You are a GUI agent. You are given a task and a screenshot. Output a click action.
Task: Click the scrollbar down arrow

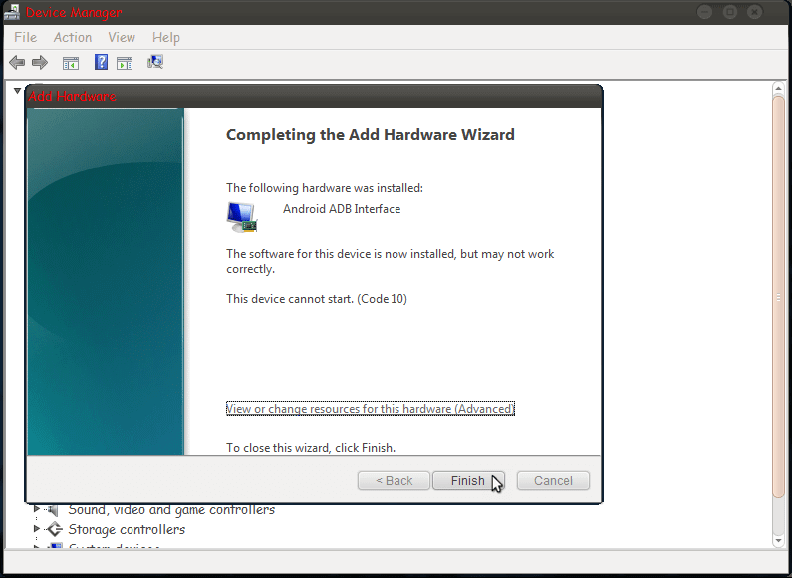[778, 541]
